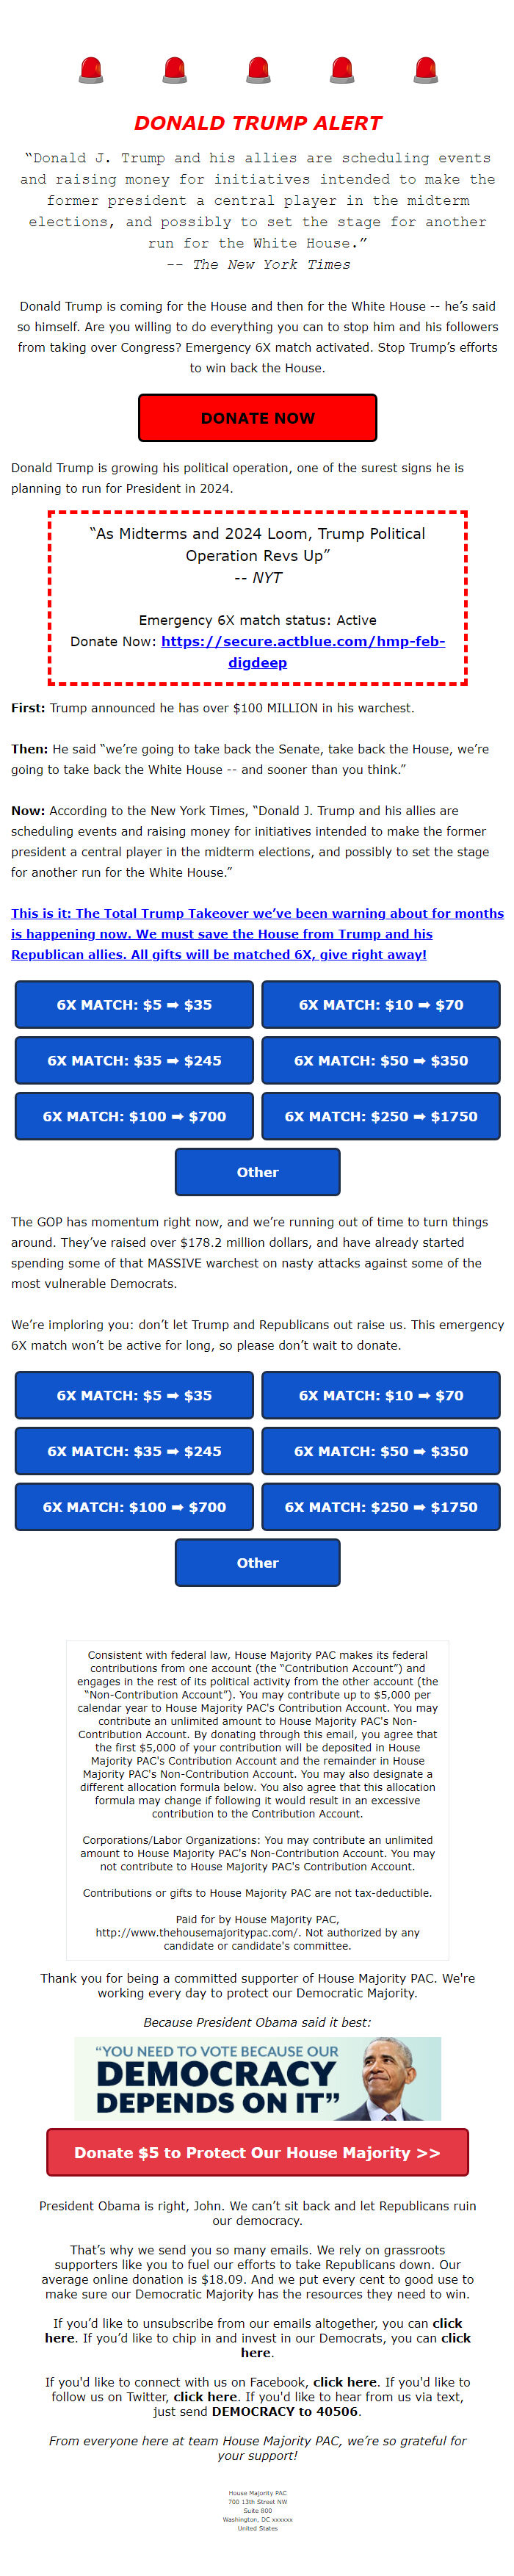Choose first 6X MATCH: $10 → $70 button

(x=381, y=1004)
